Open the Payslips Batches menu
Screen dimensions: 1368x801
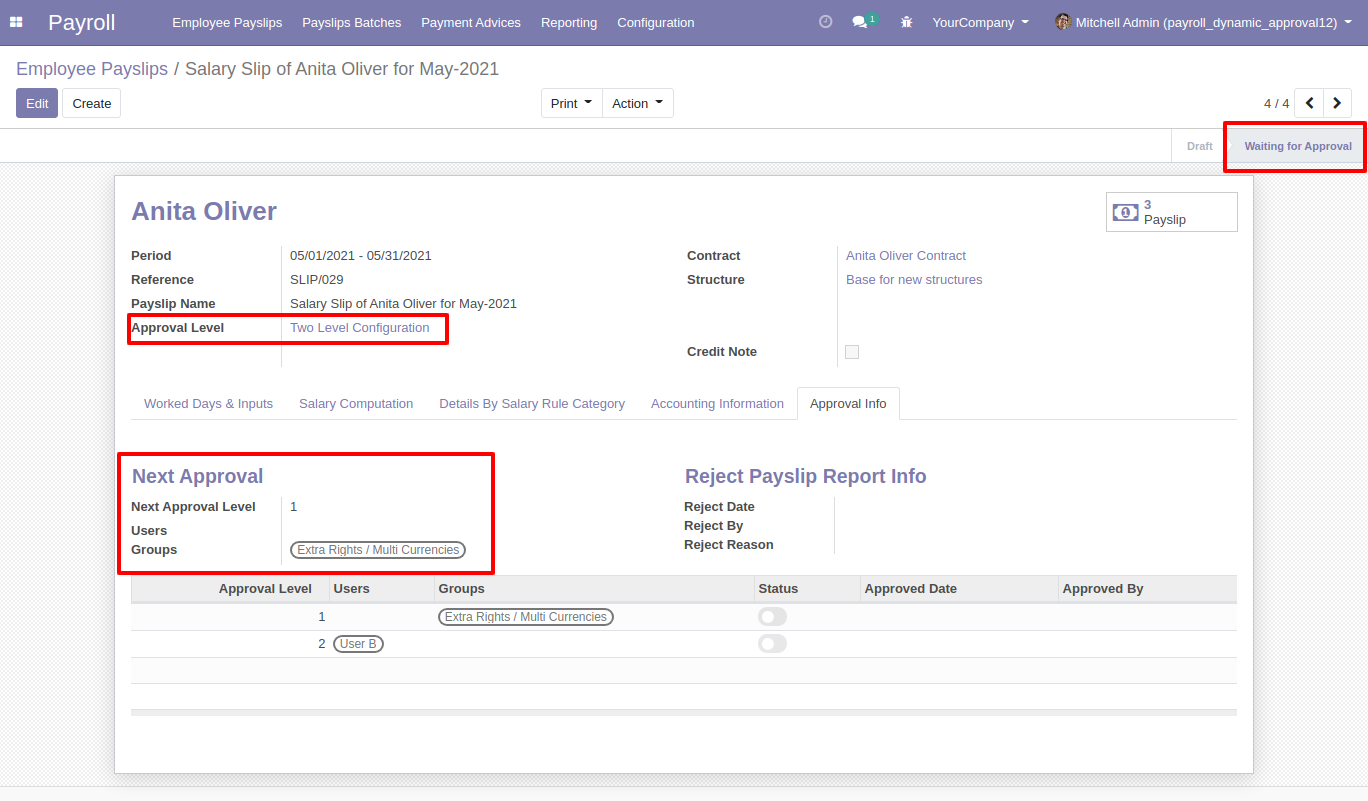351,22
